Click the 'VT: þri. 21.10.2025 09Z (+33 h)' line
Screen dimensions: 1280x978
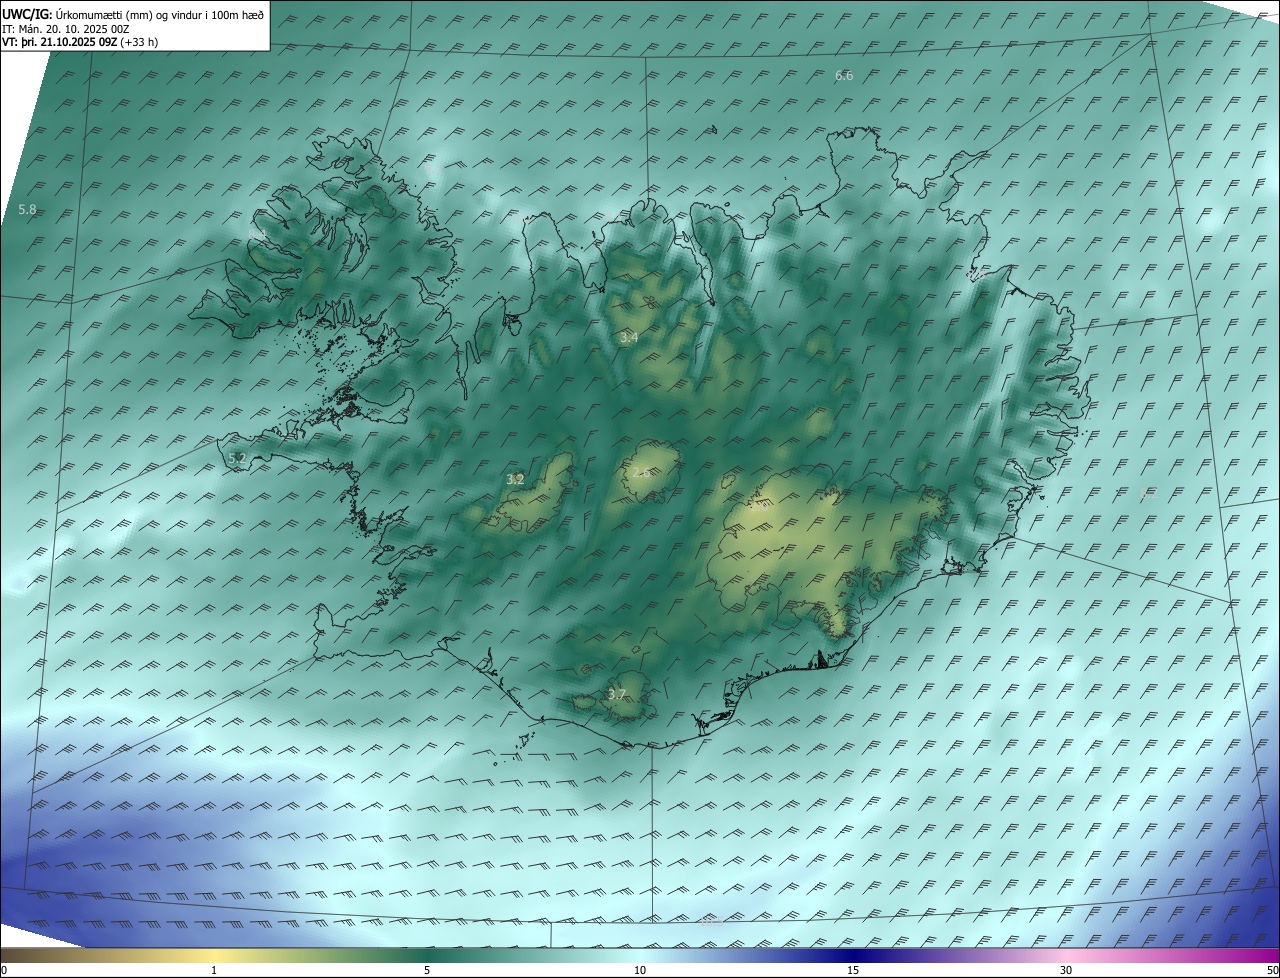pyautogui.click(x=80, y=42)
